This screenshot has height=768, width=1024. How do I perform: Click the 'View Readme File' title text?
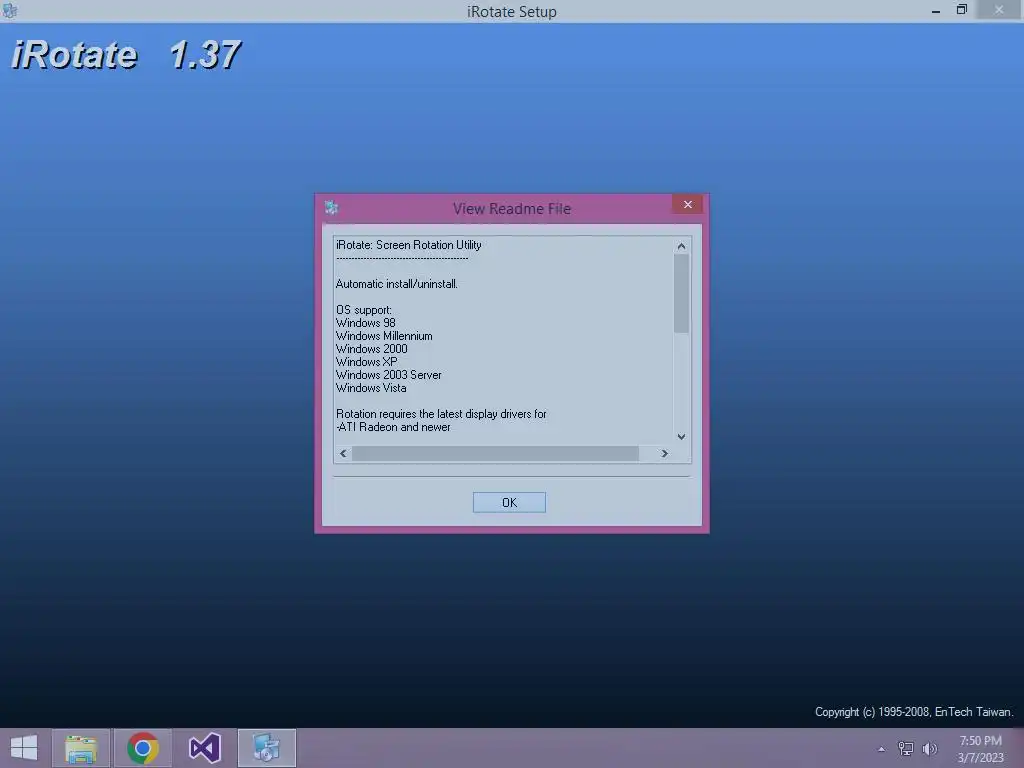click(x=512, y=208)
